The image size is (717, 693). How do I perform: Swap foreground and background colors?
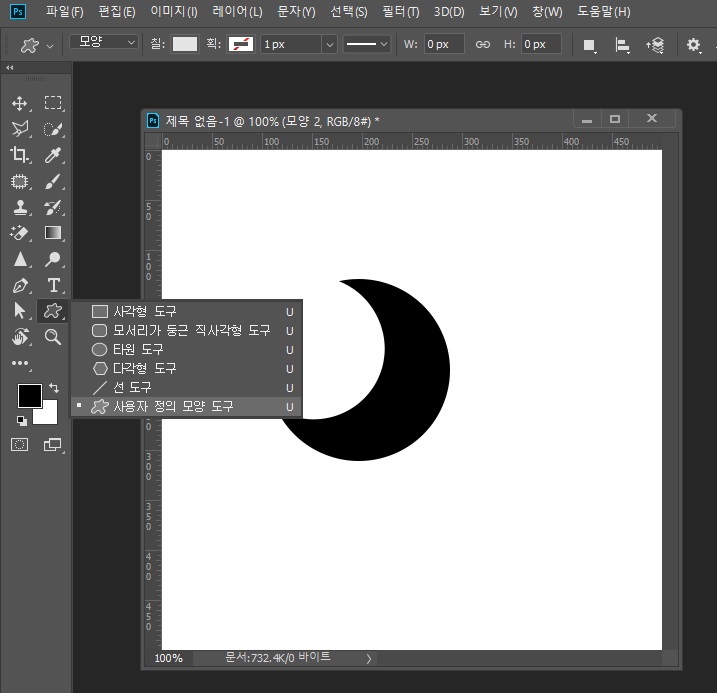click(x=54, y=388)
